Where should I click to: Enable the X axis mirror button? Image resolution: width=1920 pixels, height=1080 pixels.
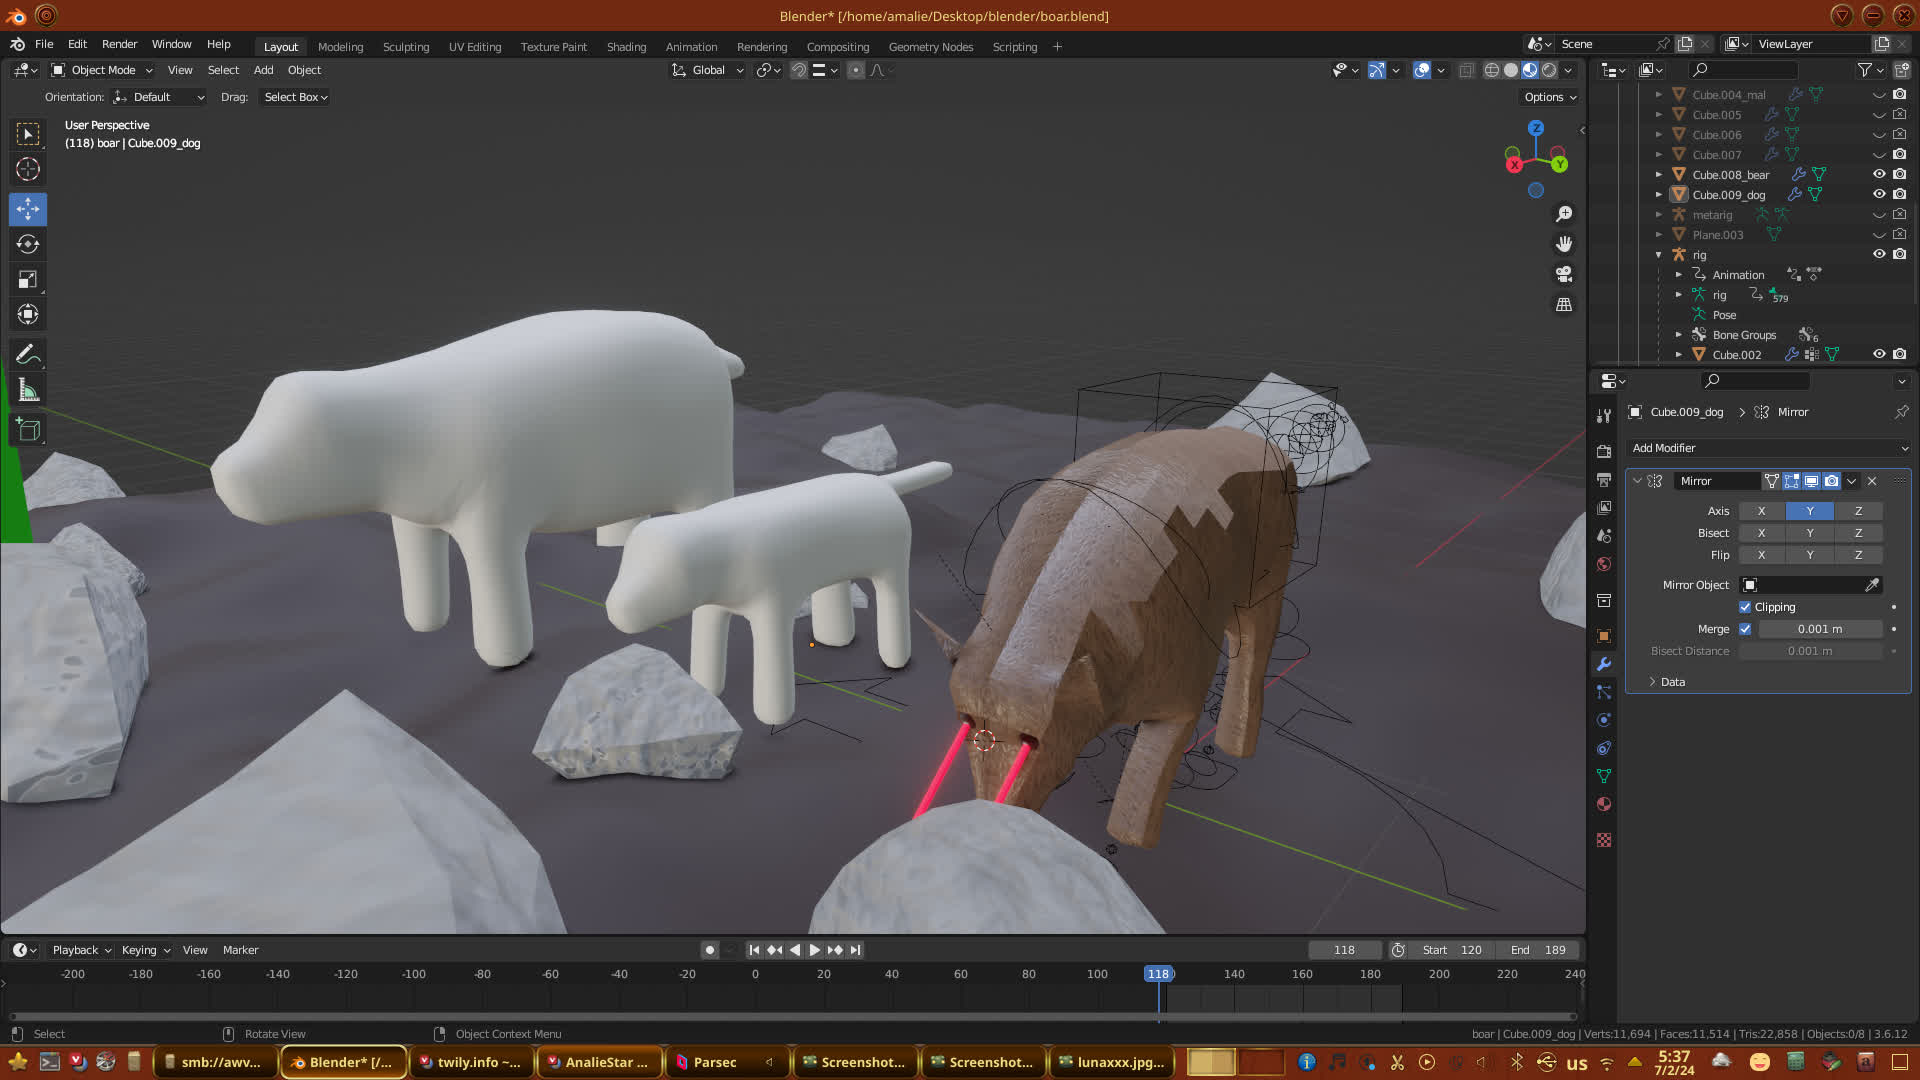1761,511
